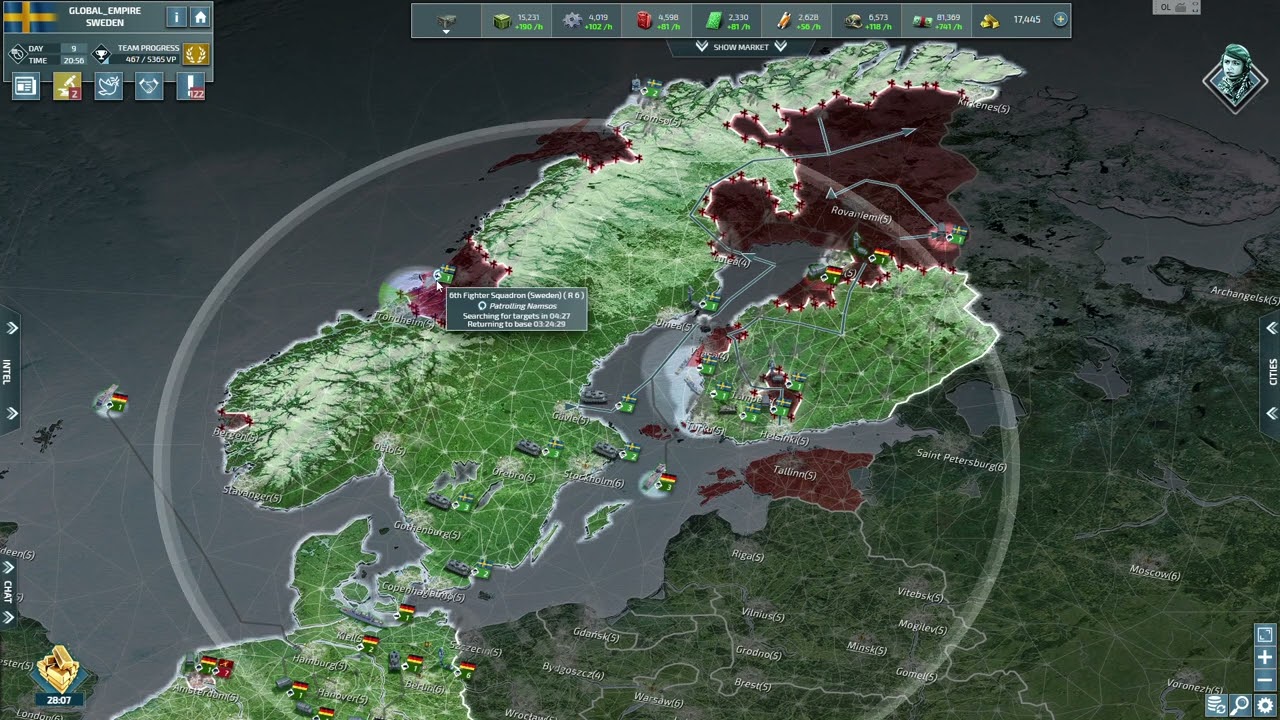Viewport: 1280px width, 720px height.
Task: Open the game info button
Action: tap(176, 17)
